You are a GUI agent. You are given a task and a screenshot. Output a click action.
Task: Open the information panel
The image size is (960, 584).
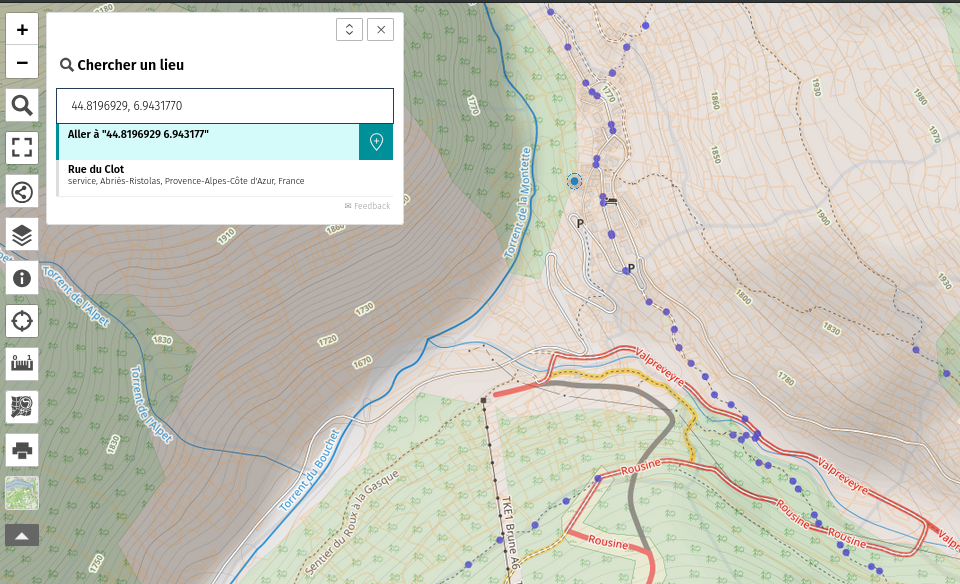pyautogui.click(x=22, y=278)
